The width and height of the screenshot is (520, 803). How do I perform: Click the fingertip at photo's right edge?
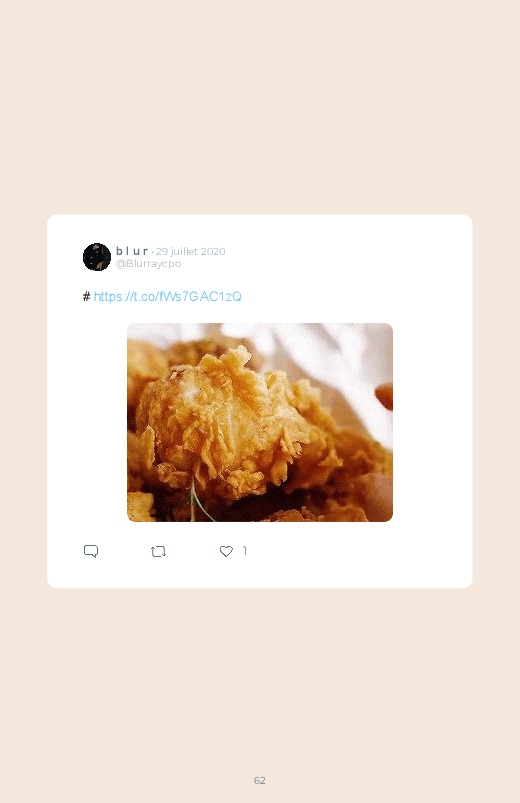click(x=384, y=396)
